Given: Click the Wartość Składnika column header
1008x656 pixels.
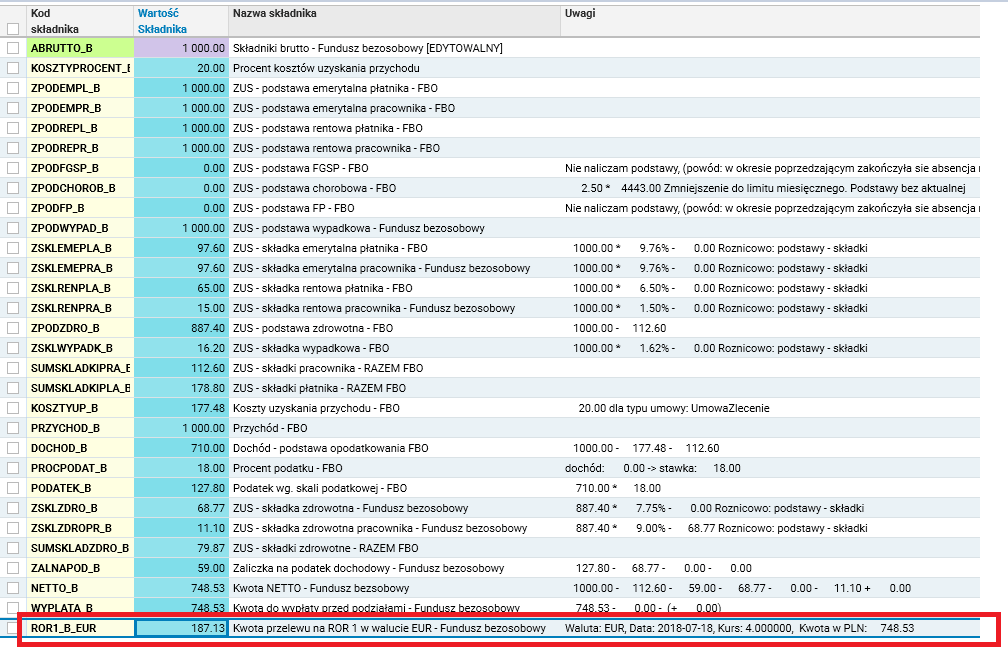Looking at the screenshot, I should point(181,21).
